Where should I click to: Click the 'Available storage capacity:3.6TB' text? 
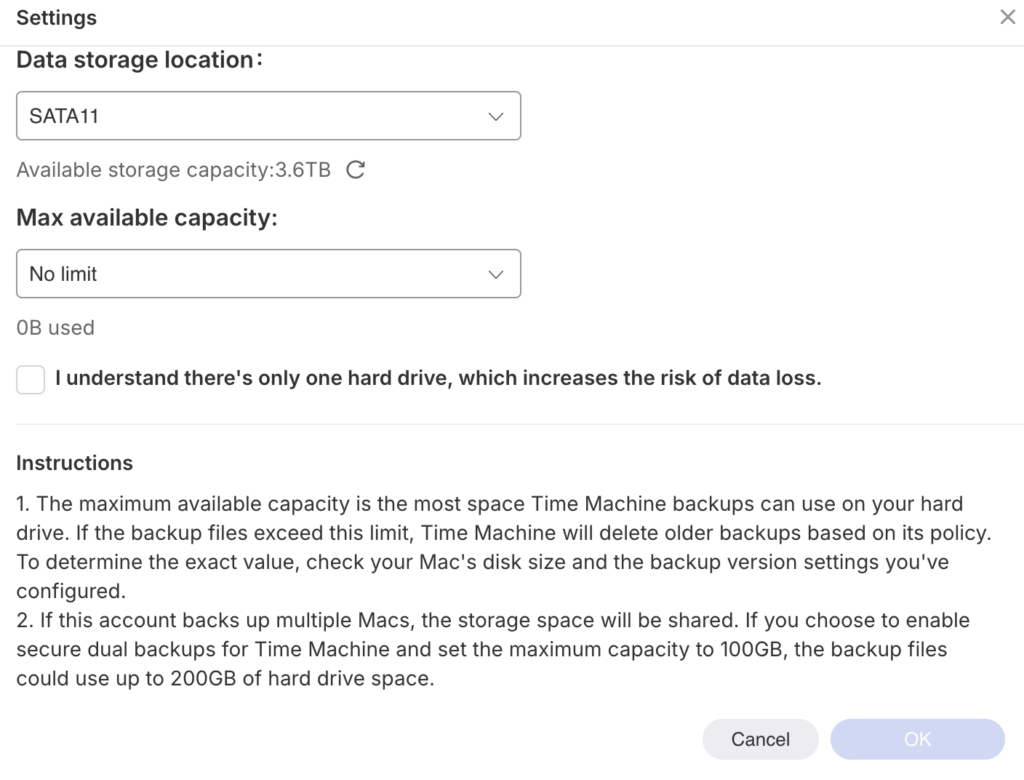(173, 170)
